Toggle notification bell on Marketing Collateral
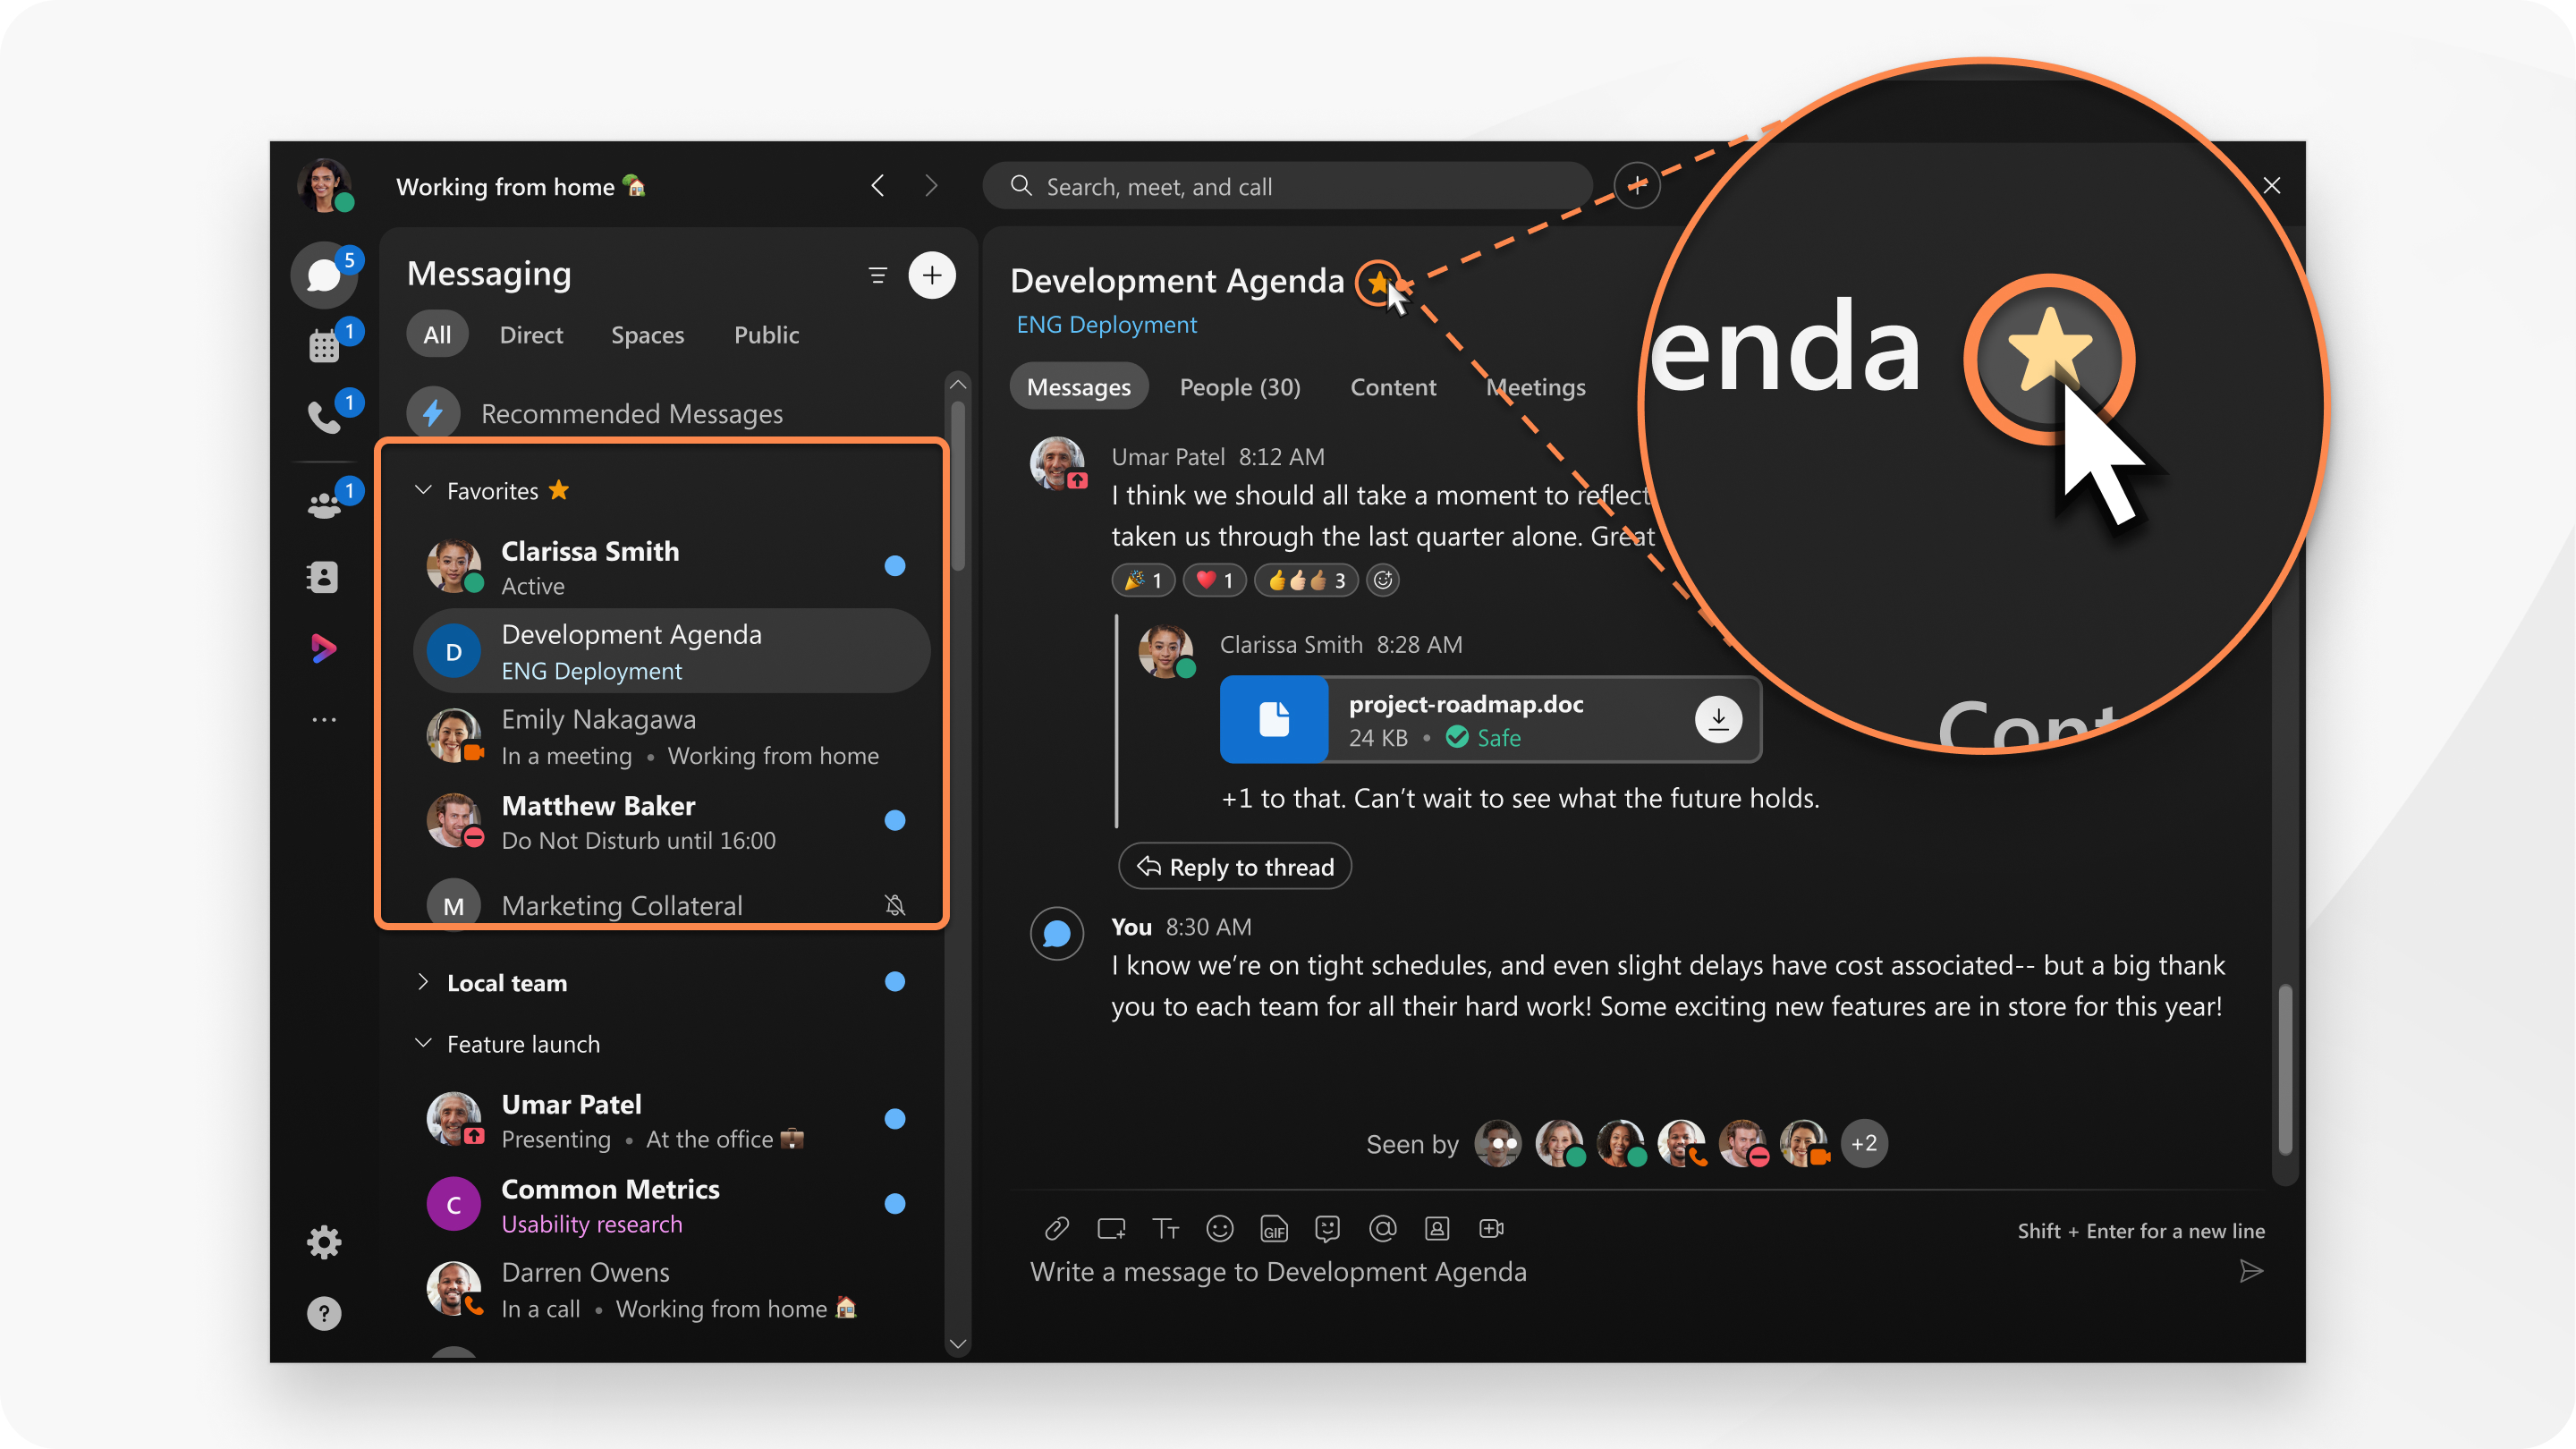Viewport: 2576px width, 1449px height. [x=895, y=906]
